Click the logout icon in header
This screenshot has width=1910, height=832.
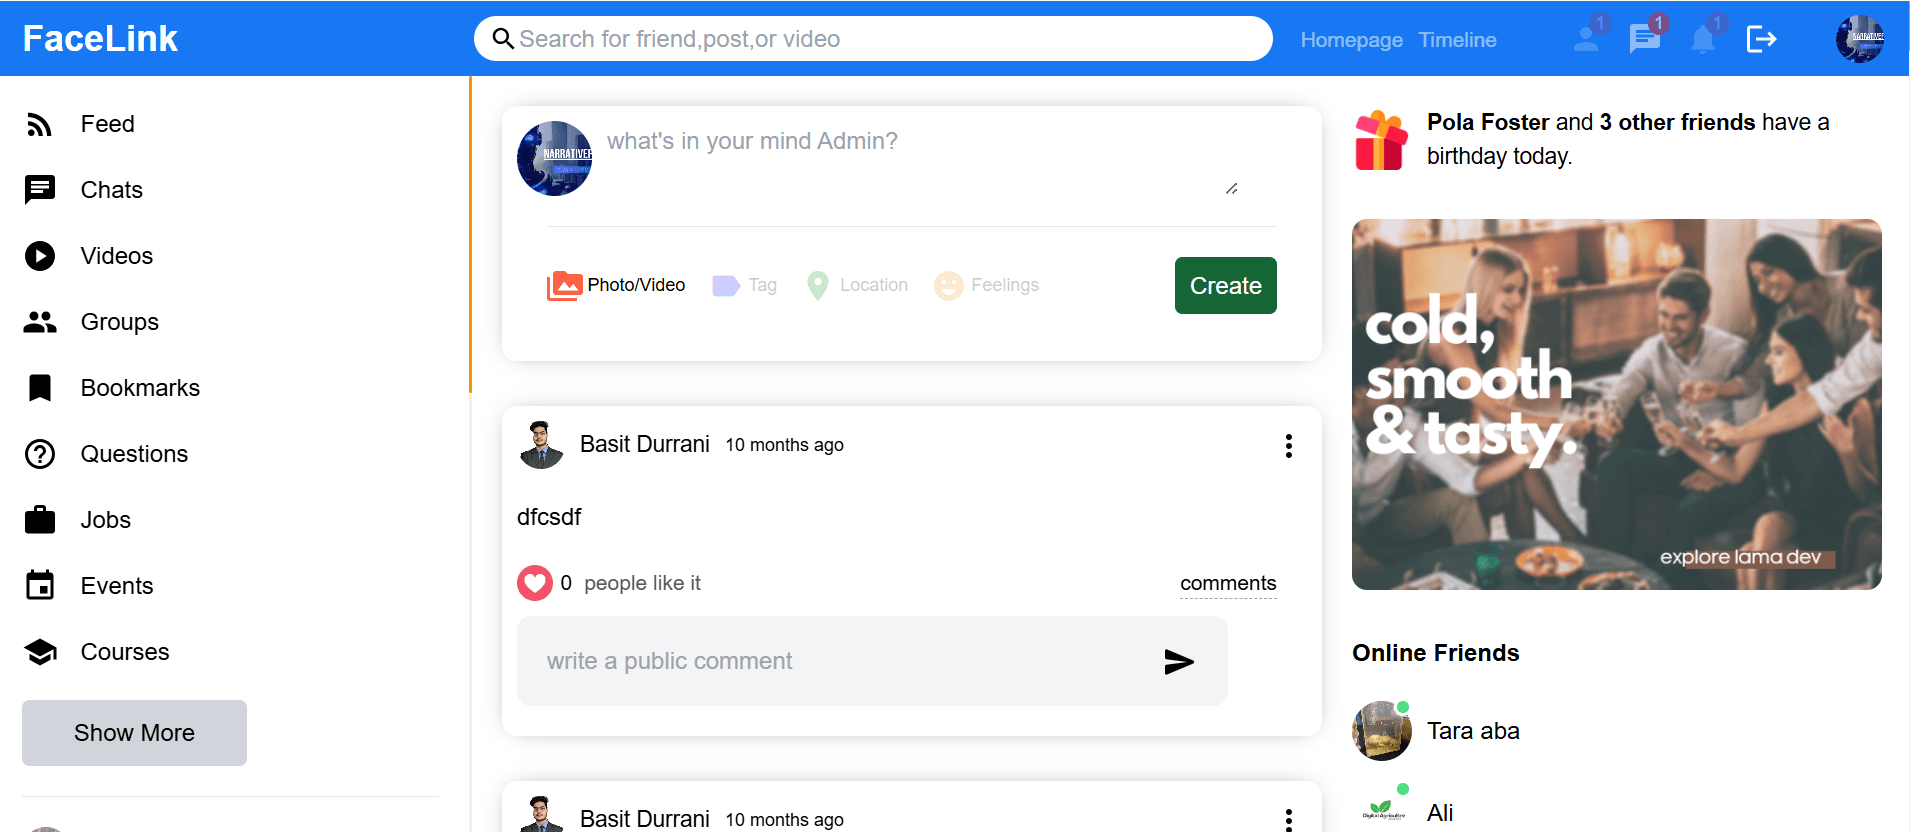click(x=1761, y=39)
